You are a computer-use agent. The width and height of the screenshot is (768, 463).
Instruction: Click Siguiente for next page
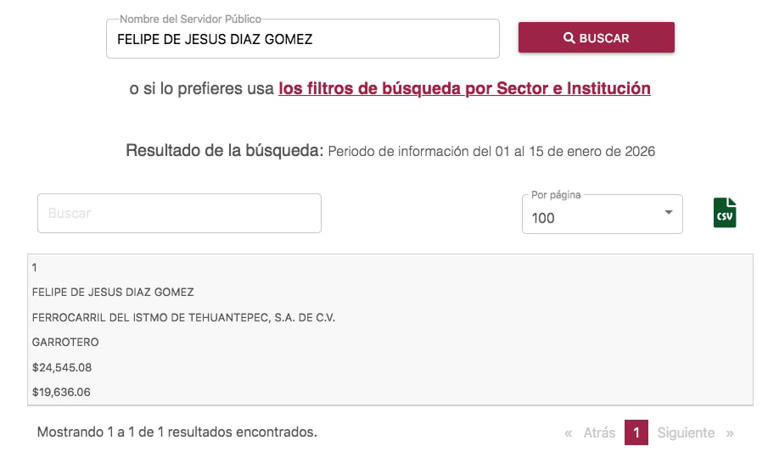tap(686, 433)
